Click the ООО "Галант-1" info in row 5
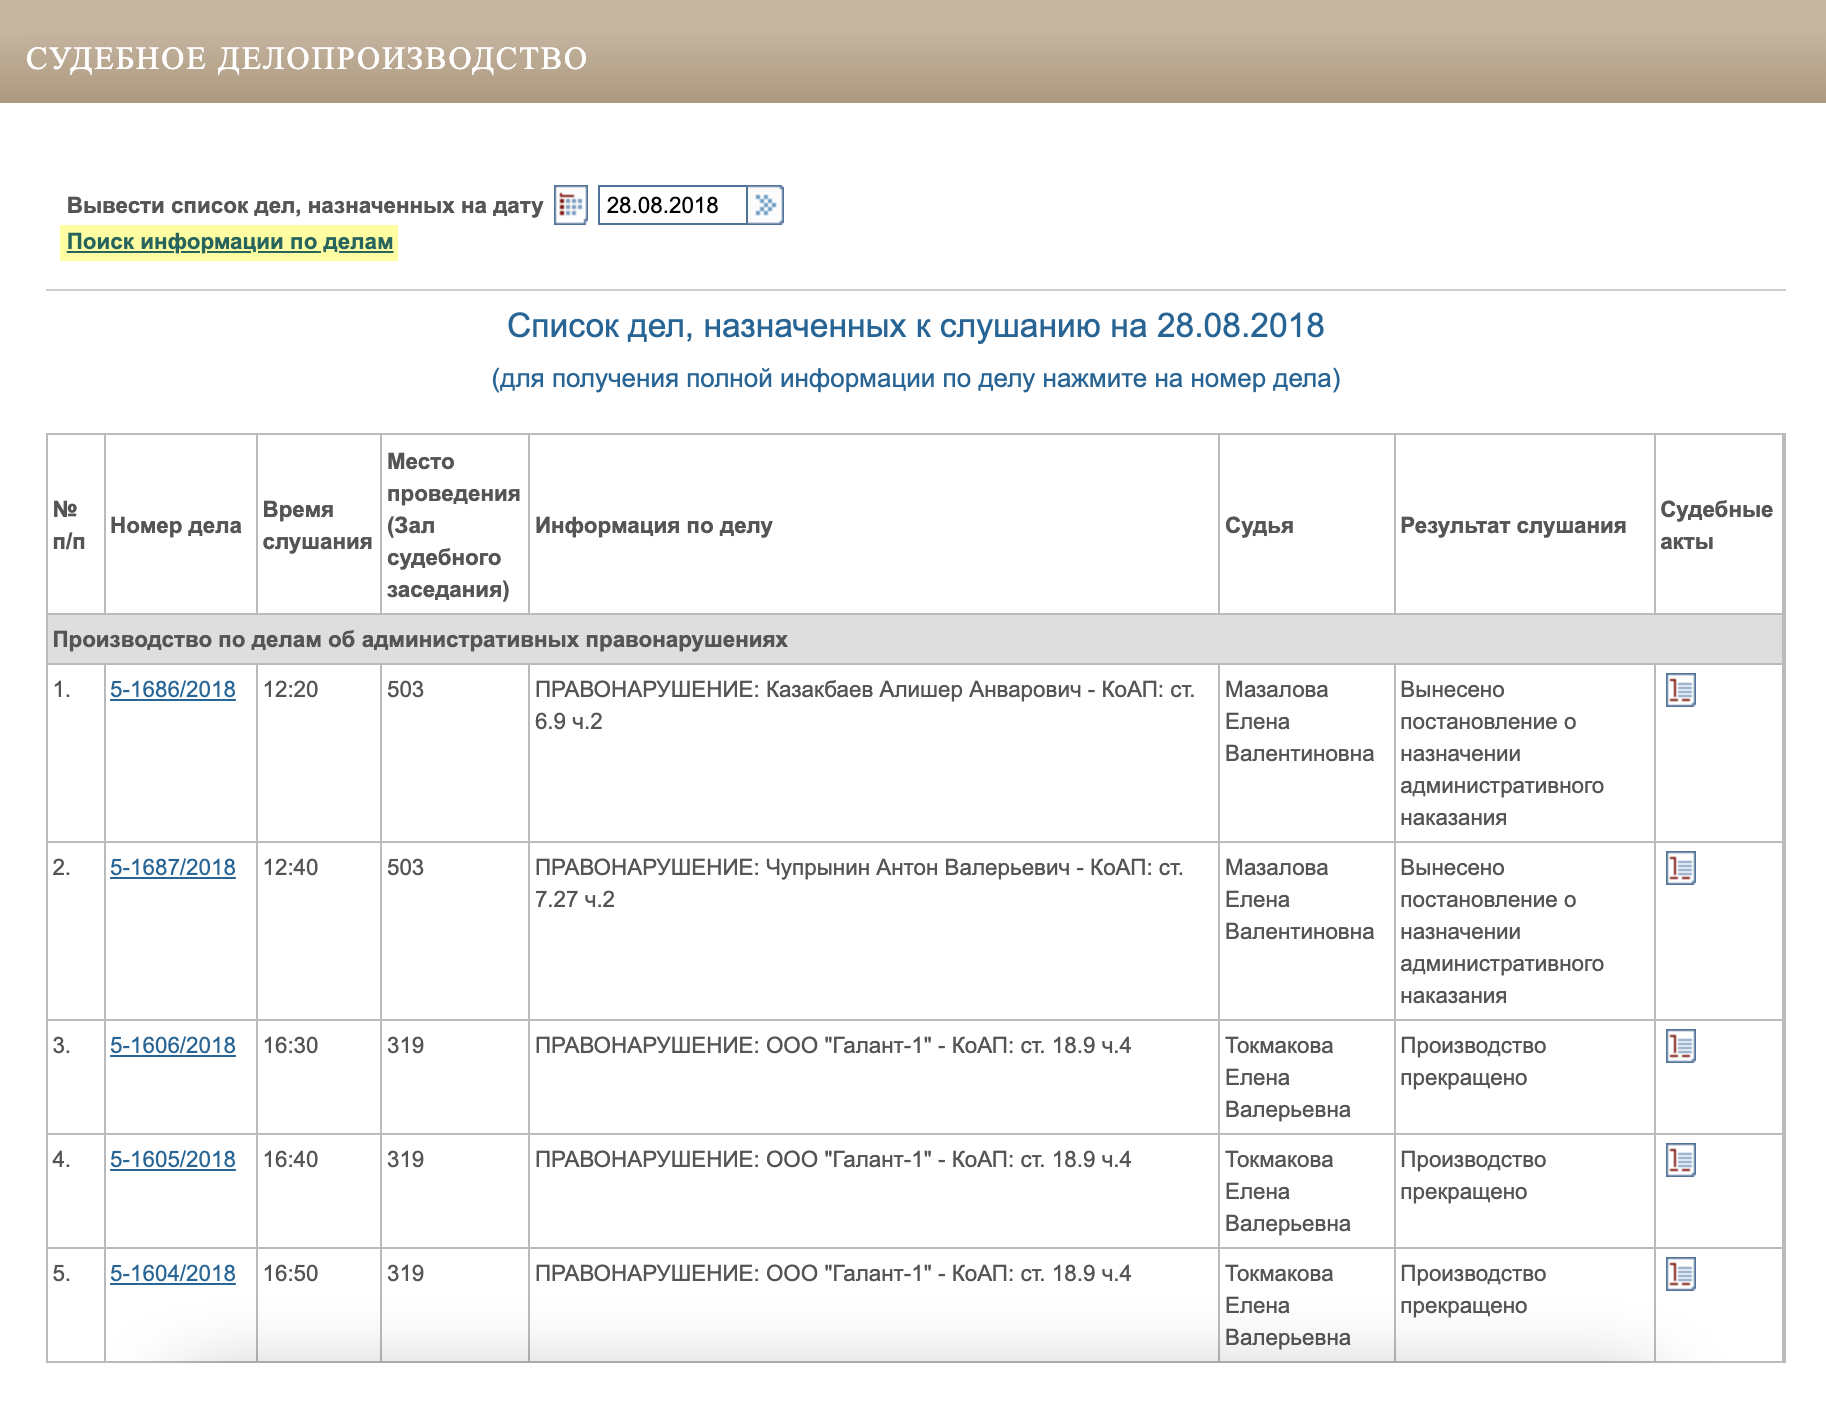The image size is (1826, 1410). tap(833, 1274)
